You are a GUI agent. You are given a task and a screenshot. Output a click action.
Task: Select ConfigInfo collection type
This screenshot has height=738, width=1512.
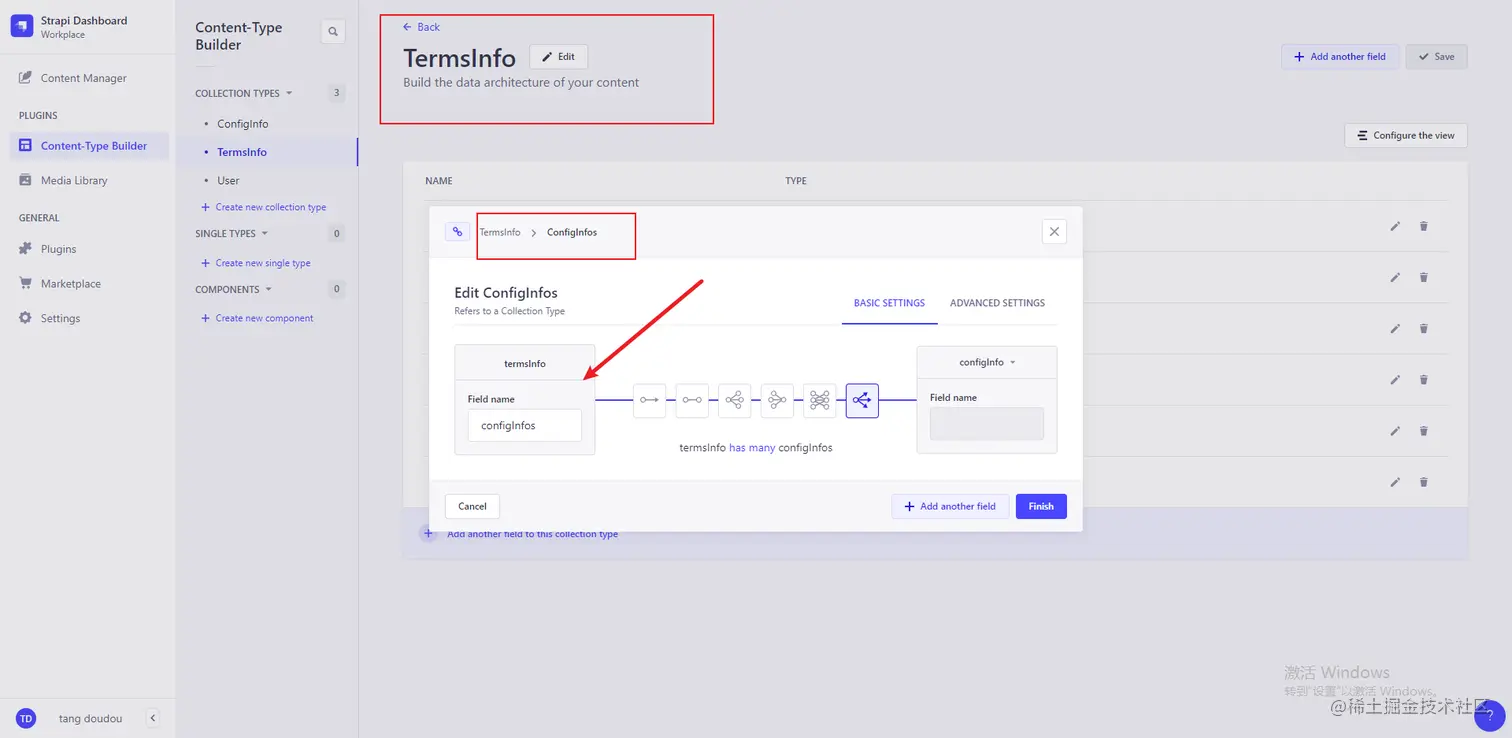pos(243,124)
